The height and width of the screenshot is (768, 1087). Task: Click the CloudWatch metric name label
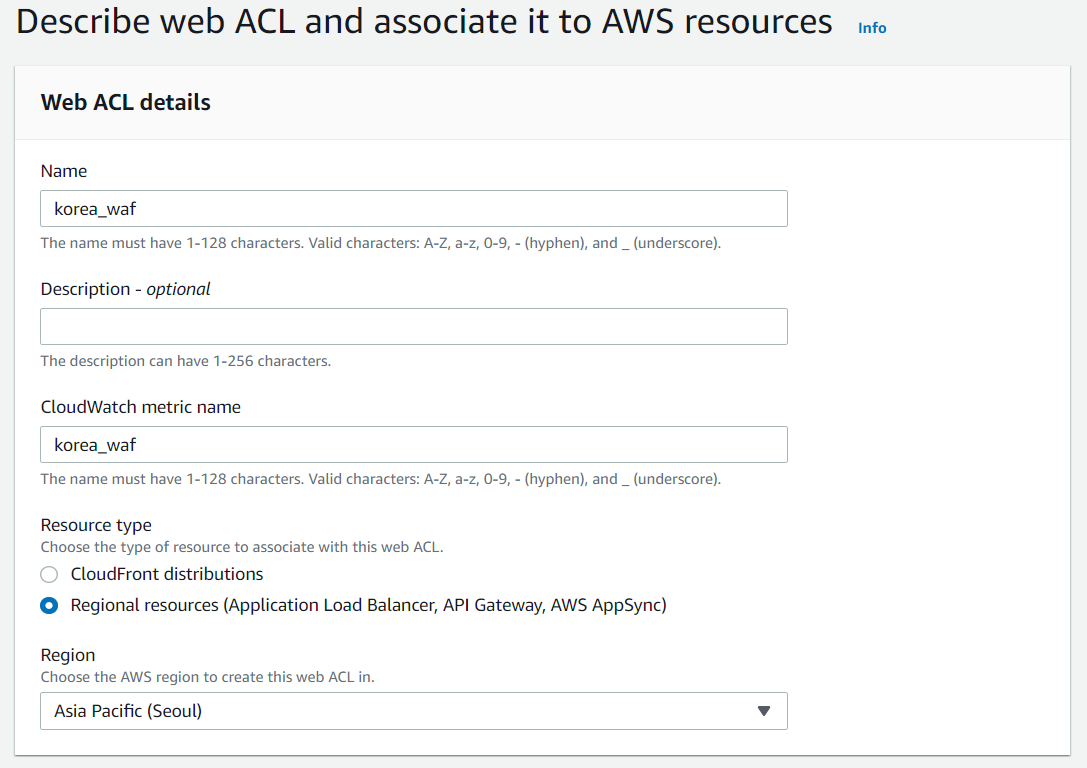tap(140, 407)
